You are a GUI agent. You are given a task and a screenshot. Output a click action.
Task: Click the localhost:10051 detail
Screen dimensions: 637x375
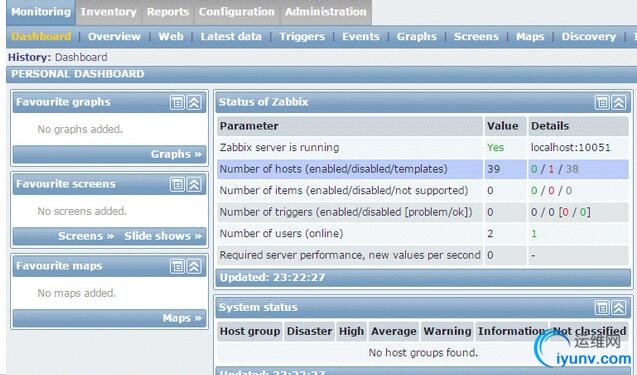(570, 147)
